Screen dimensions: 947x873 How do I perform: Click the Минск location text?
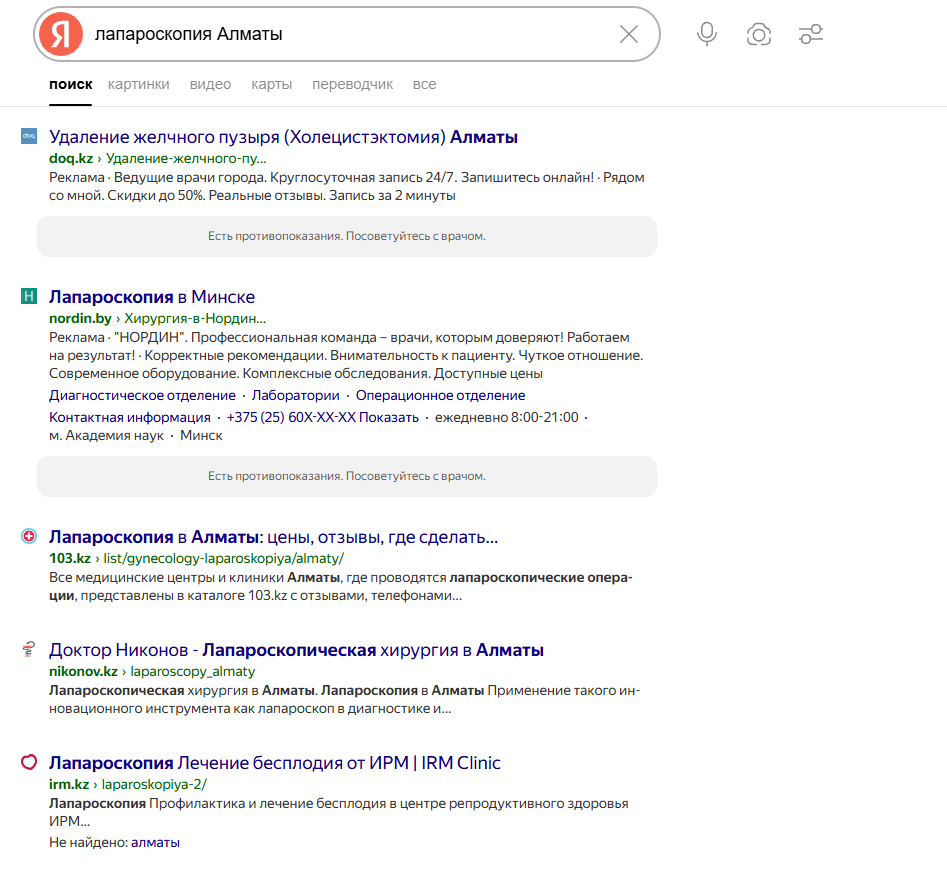click(201, 436)
